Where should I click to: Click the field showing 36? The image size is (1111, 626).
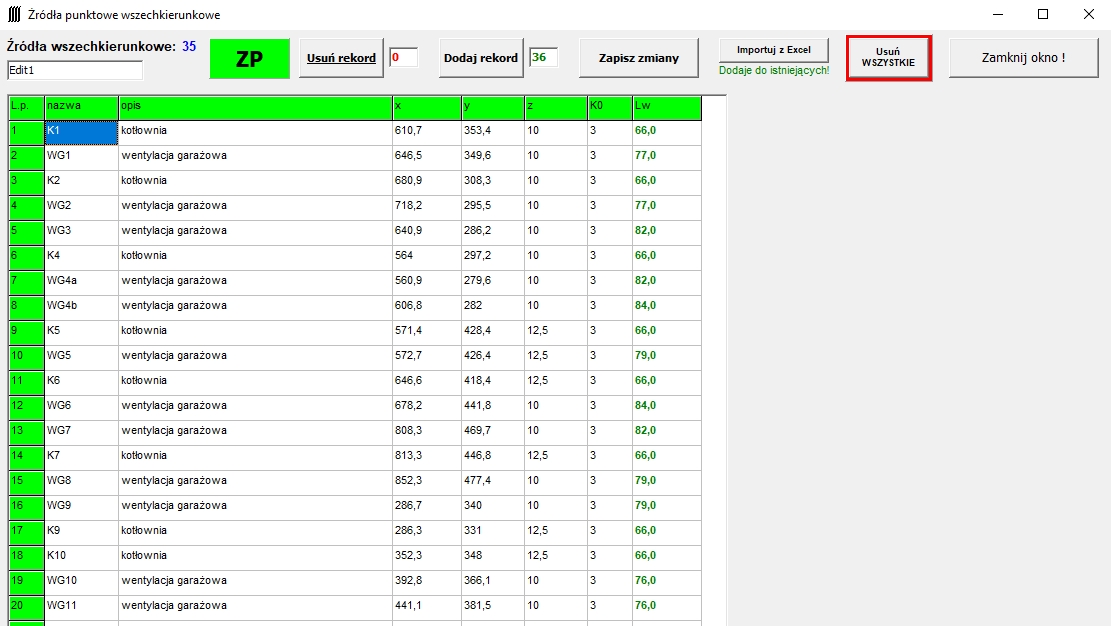pos(543,58)
